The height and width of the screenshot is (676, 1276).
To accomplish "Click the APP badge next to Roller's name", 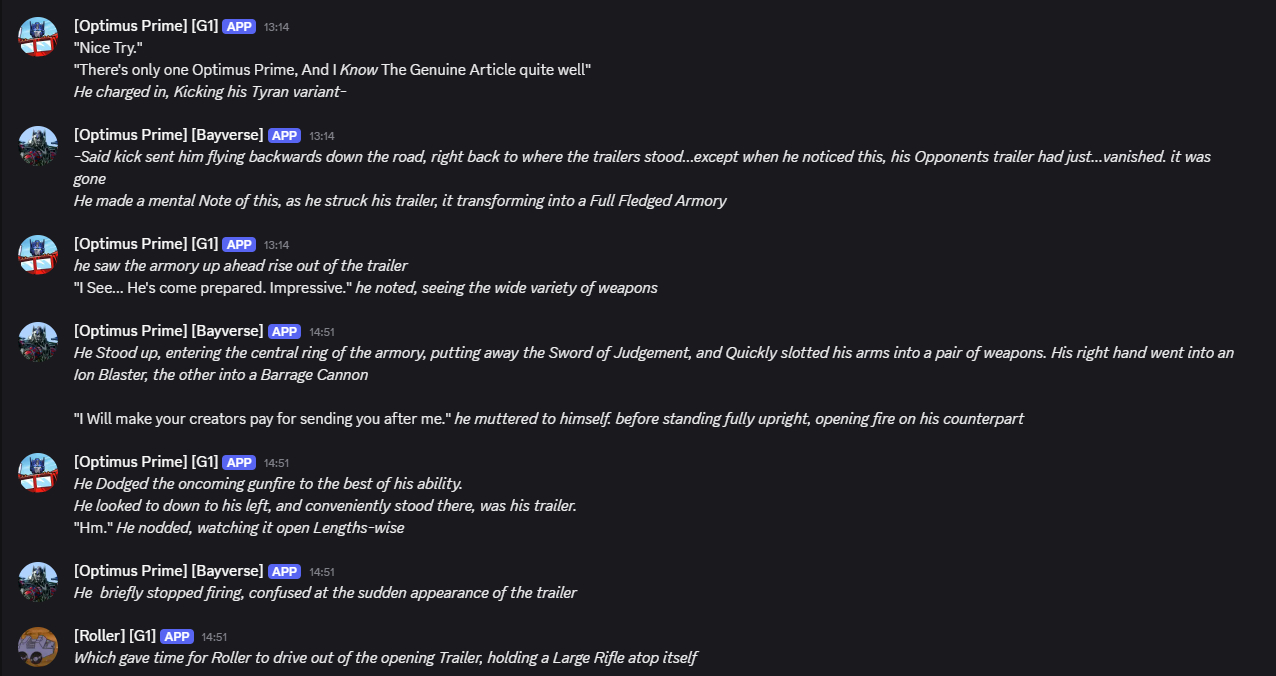I will [x=177, y=636].
